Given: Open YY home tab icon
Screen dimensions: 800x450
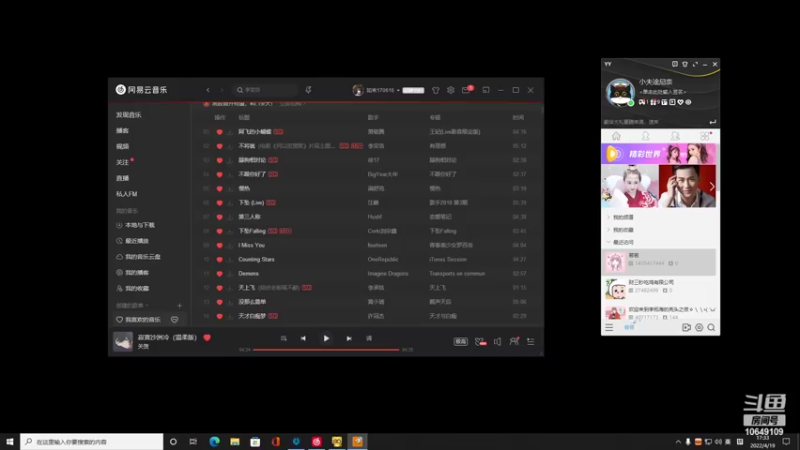Looking at the screenshot, I should tap(616, 136).
